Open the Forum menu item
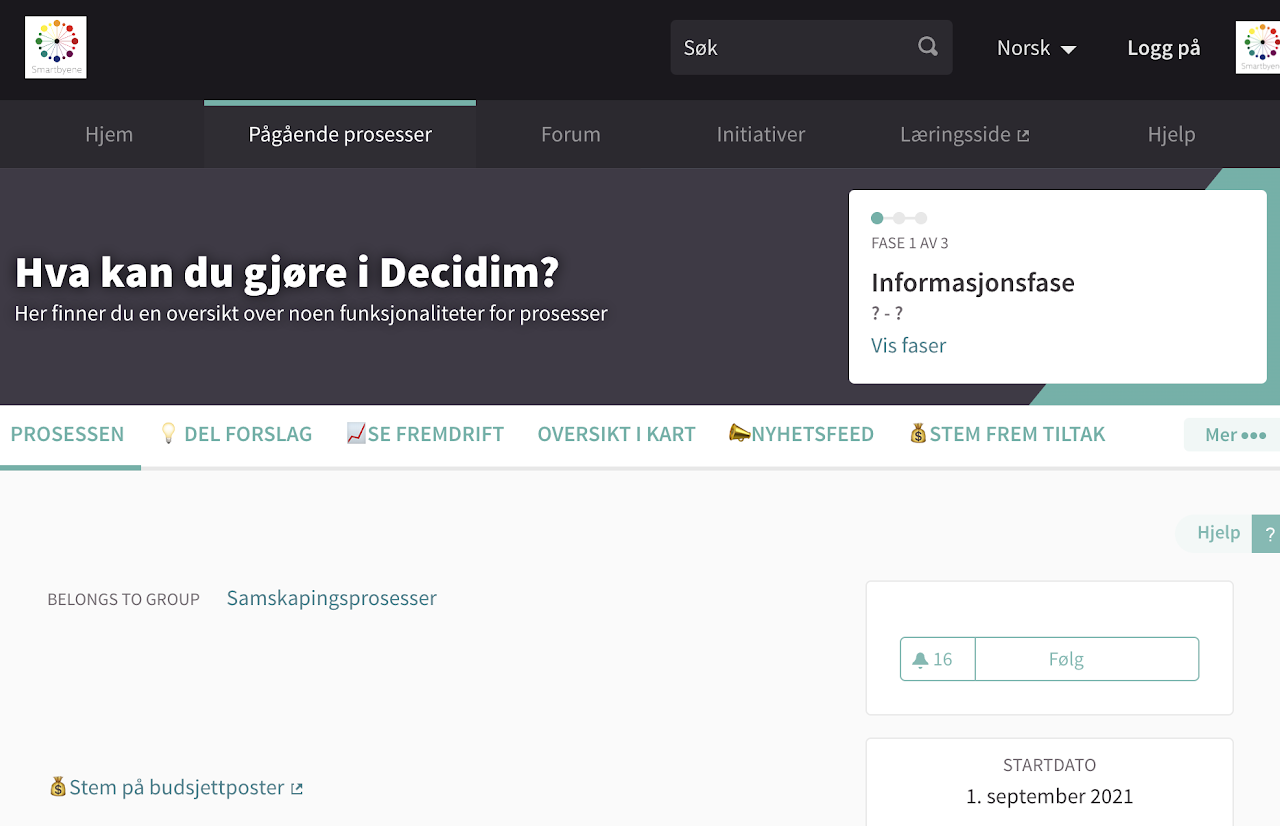This screenshot has height=826, width=1280. click(571, 134)
